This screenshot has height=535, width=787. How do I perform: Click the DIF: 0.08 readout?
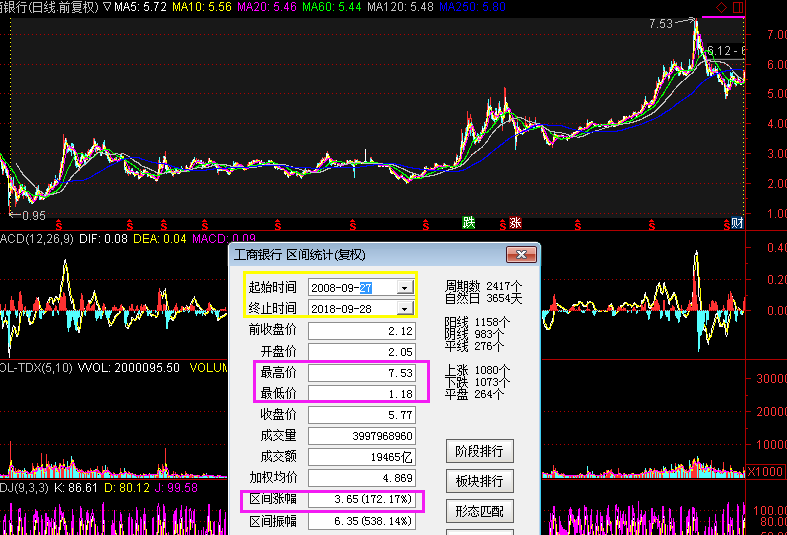tap(103, 239)
